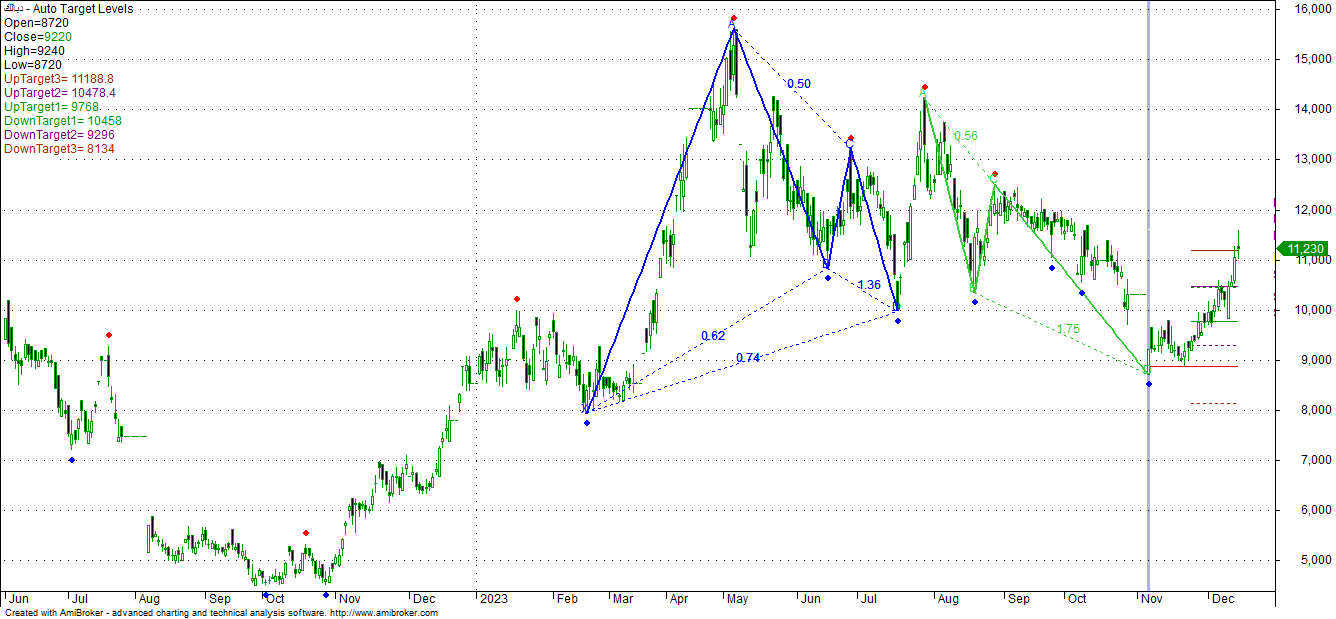Click the blue 0.50 ratio label
1336x619 pixels.
pos(799,84)
